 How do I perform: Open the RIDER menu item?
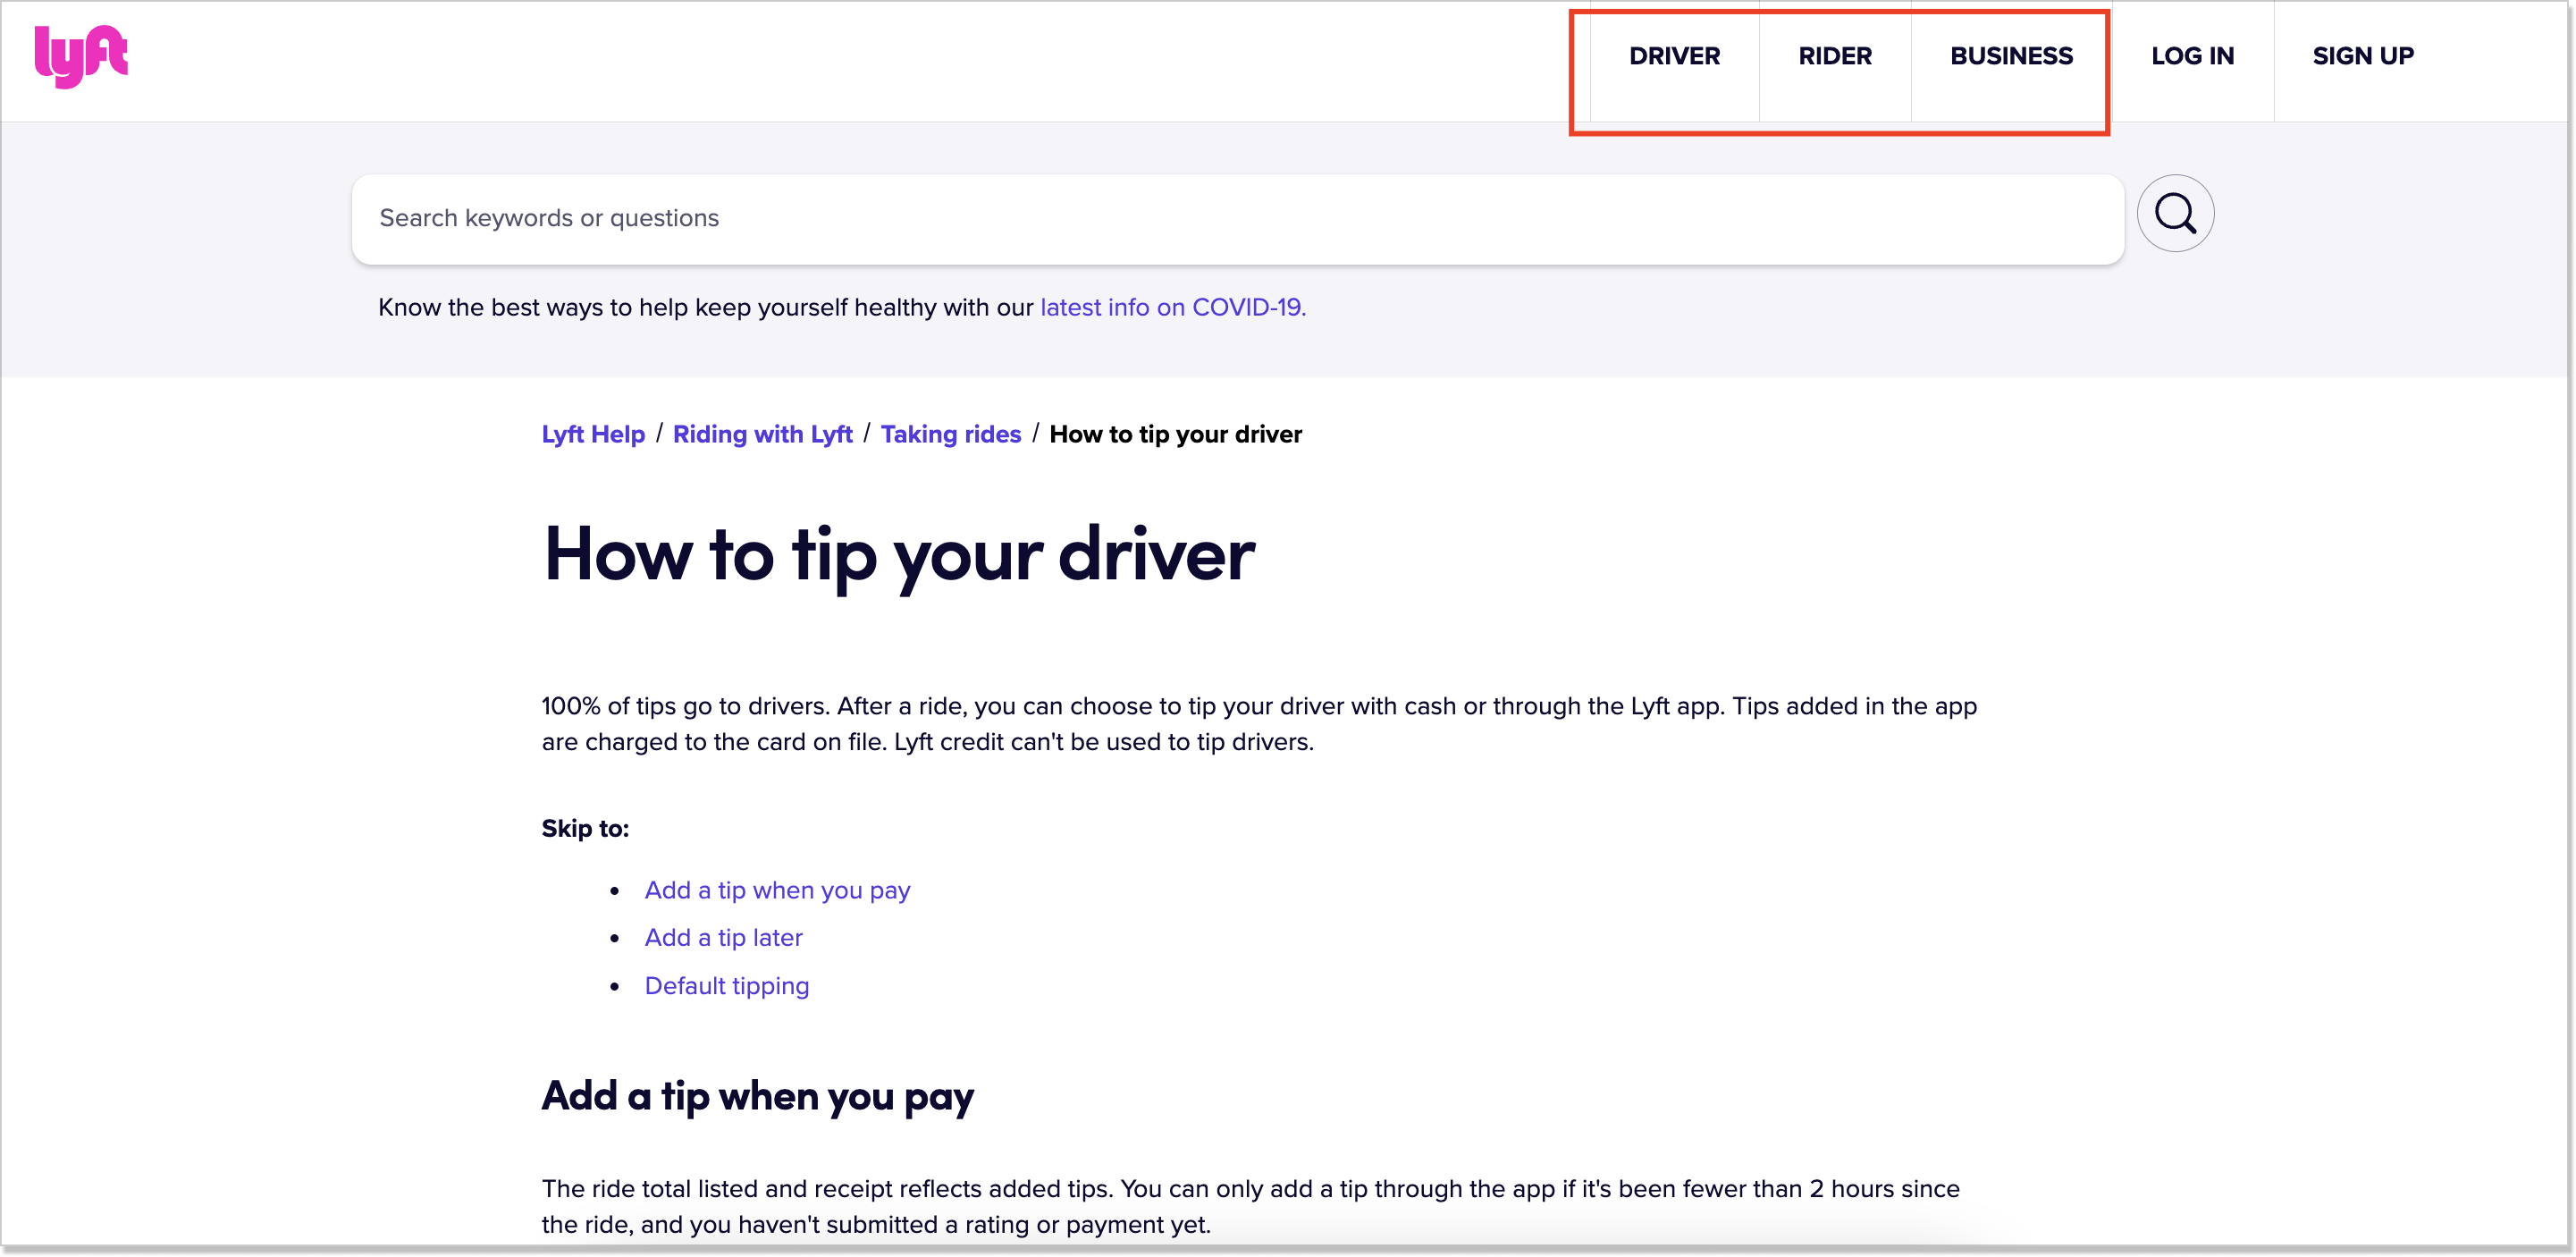click(x=1835, y=57)
